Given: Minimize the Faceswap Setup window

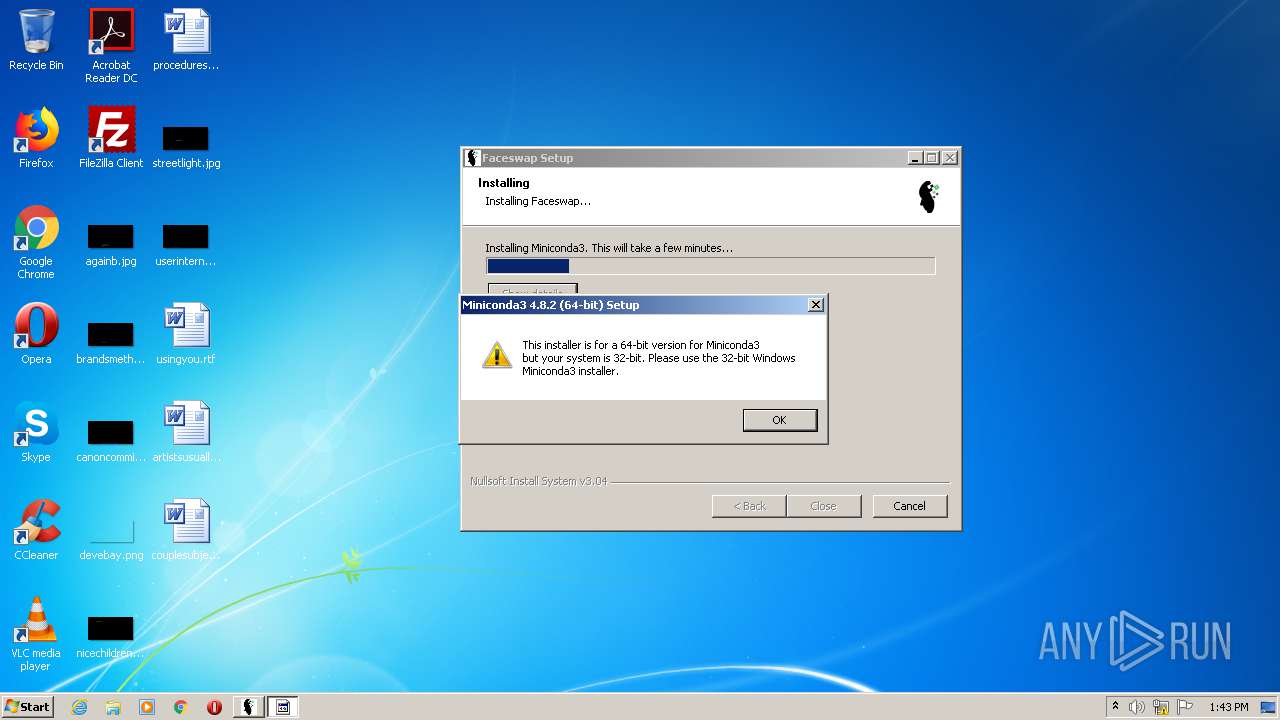Looking at the screenshot, I should [x=915, y=158].
